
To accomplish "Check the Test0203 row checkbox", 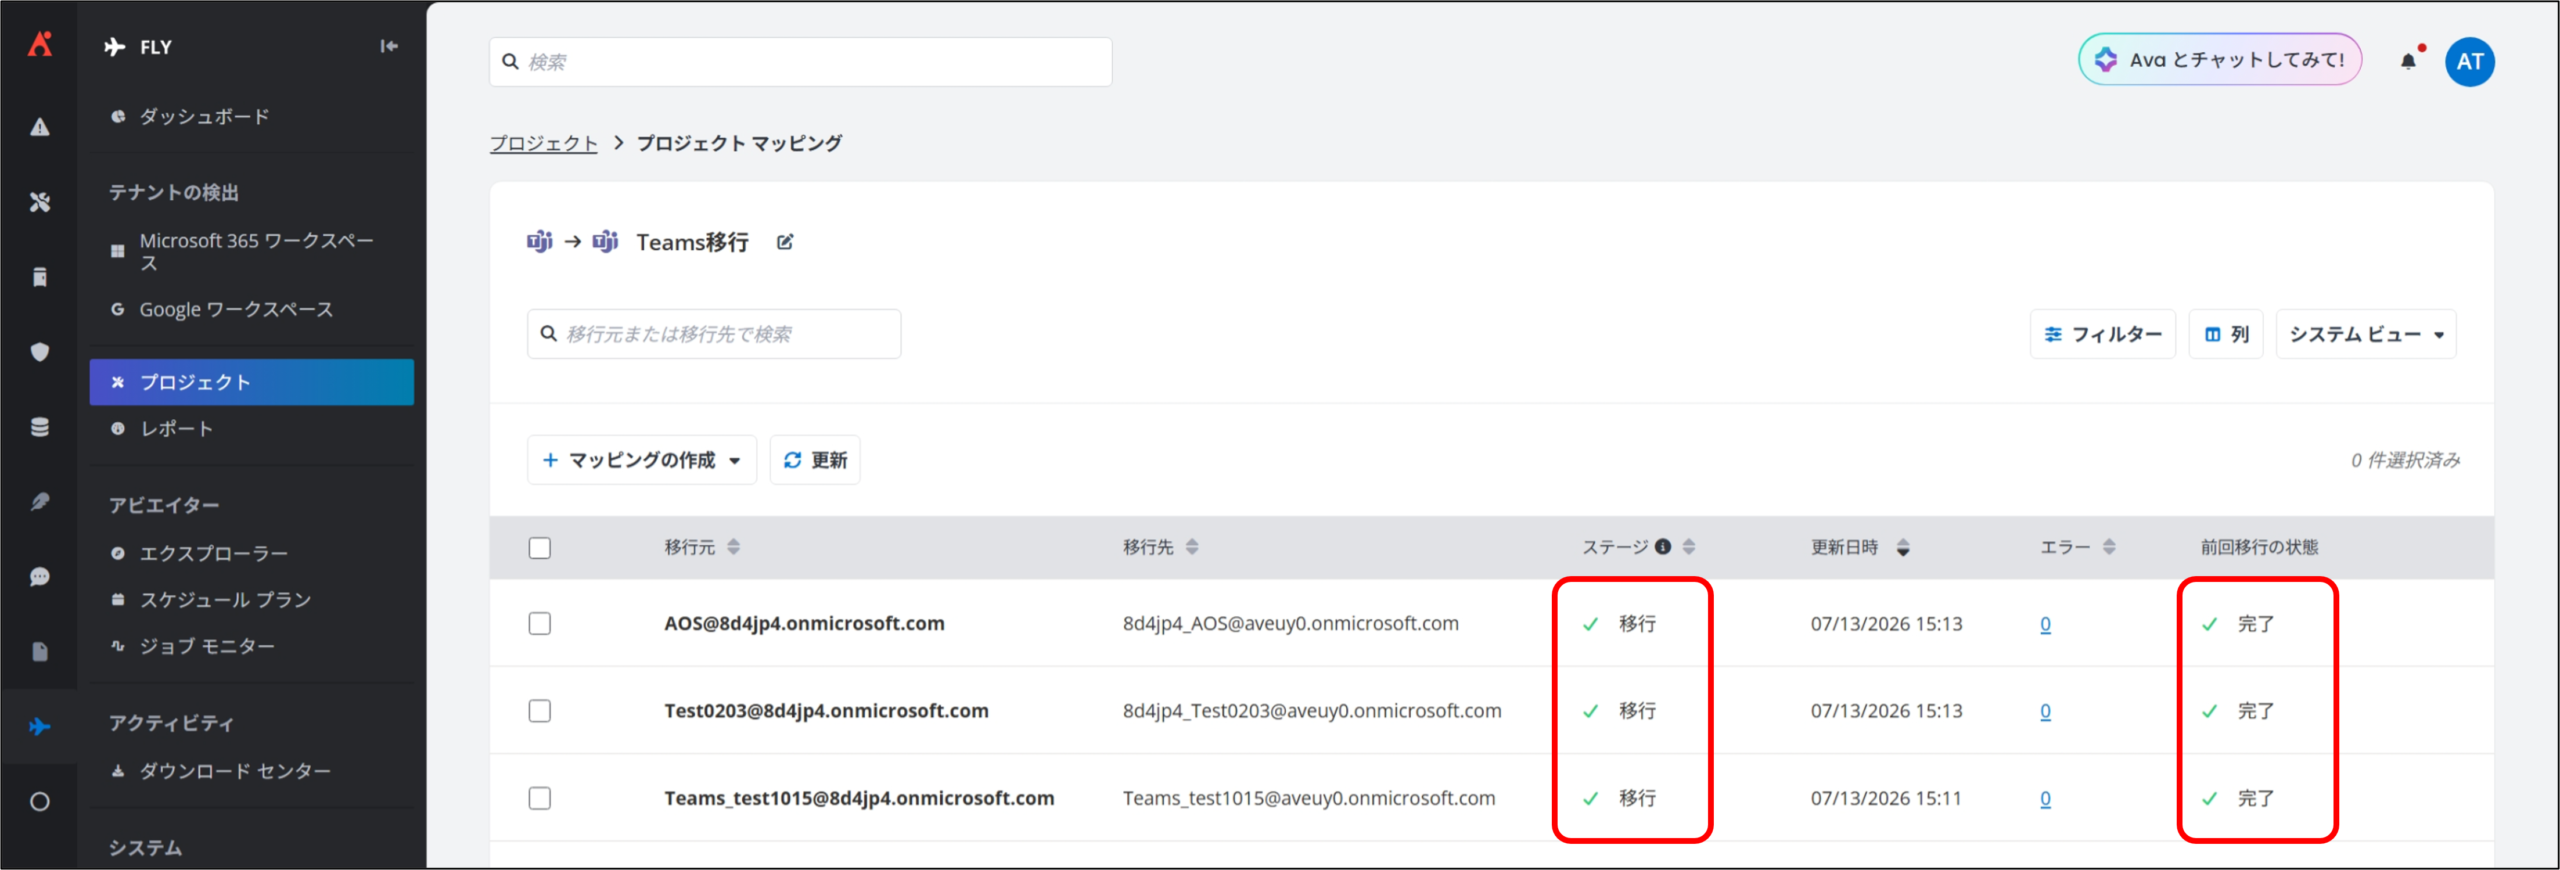I will click(540, 711).
